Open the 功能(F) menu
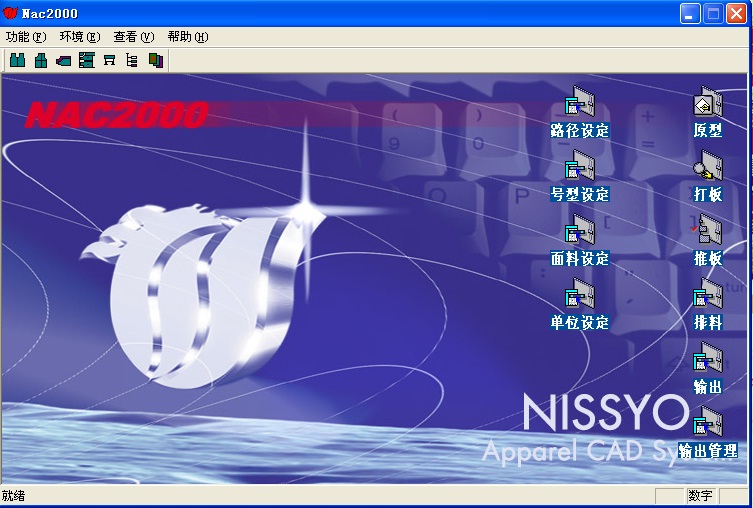Screen dimensions: 753x508 coord(26,37)
